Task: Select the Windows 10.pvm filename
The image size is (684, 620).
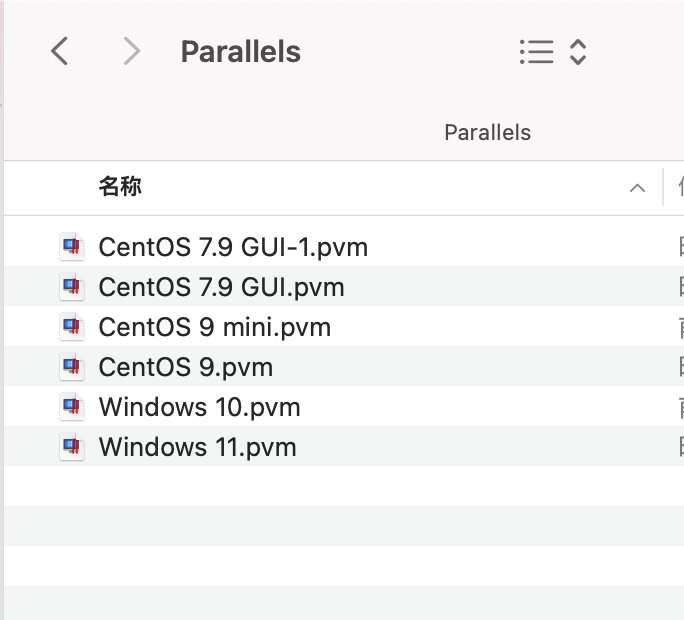Action: click(200, 407)
